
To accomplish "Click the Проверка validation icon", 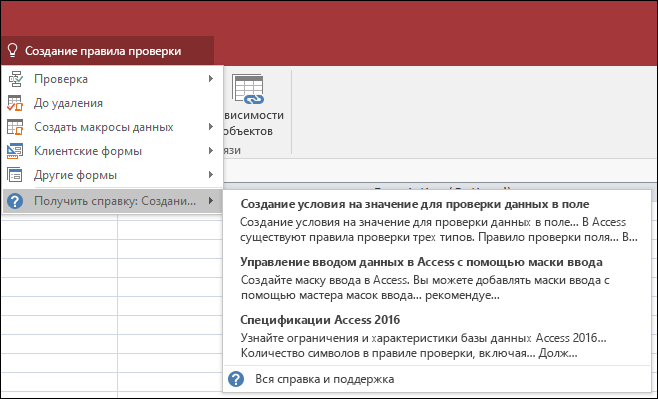I will click(16, 79).
